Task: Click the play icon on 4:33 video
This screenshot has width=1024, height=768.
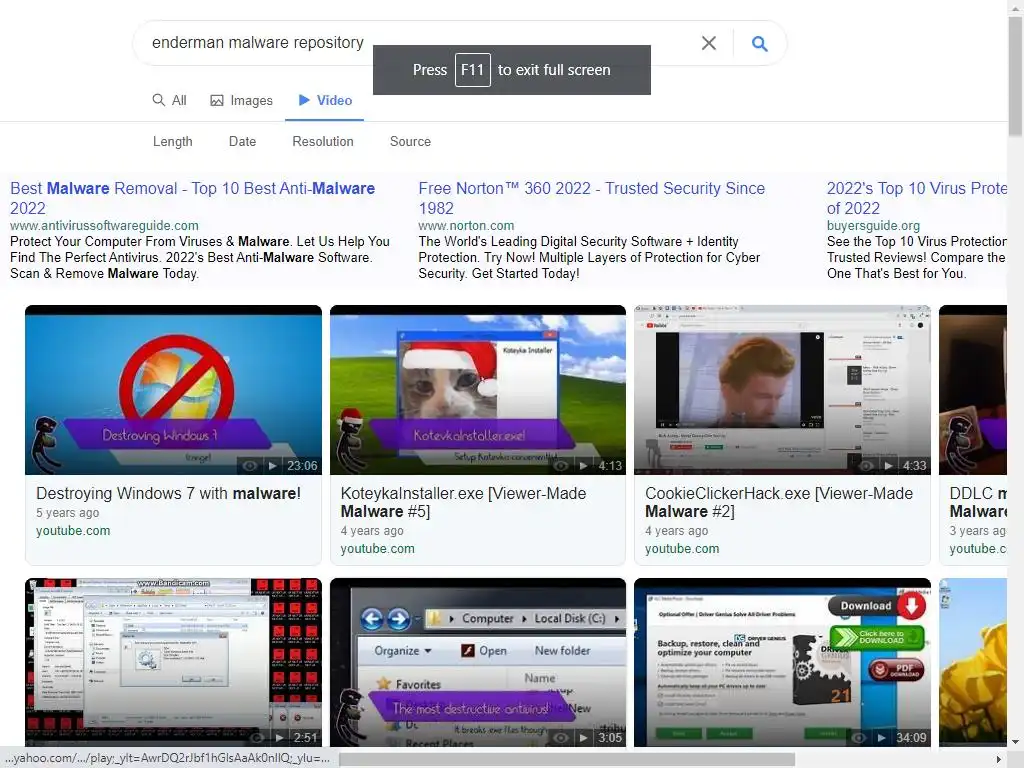Action: pyautogui.click(x=888, y=466)
